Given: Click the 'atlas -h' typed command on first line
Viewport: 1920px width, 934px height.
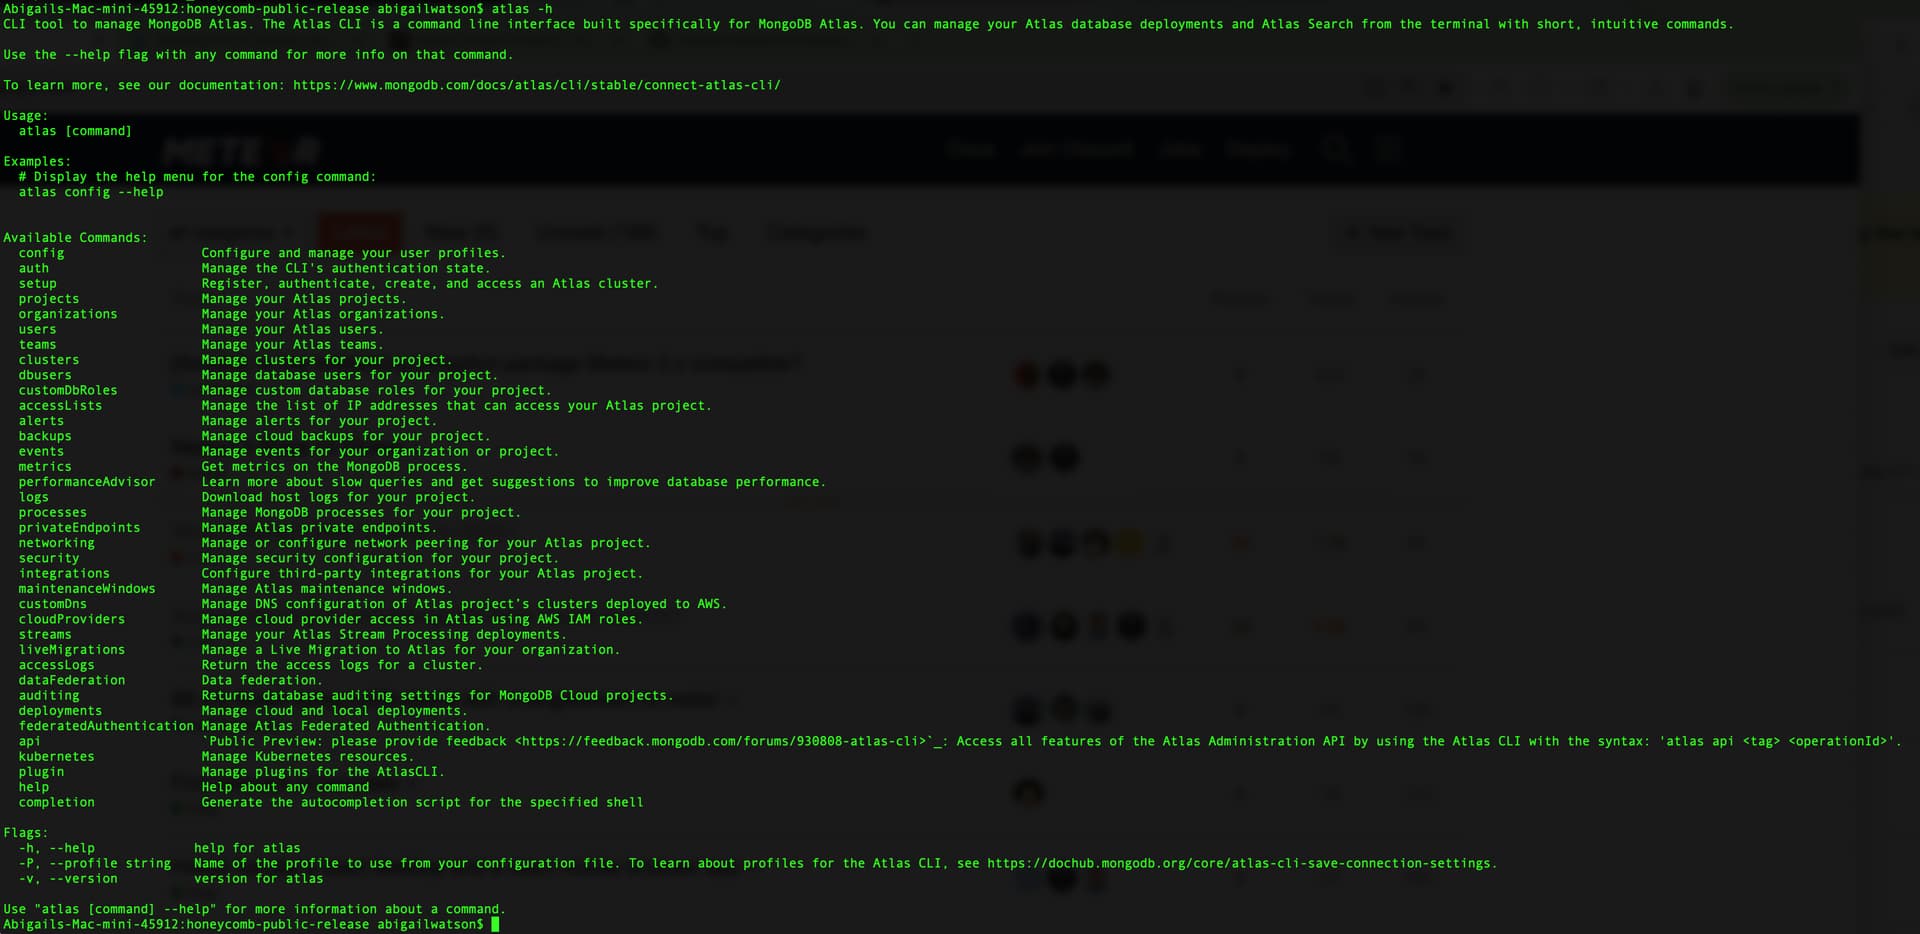Looking at the screenshot, I should coord(522,8).
